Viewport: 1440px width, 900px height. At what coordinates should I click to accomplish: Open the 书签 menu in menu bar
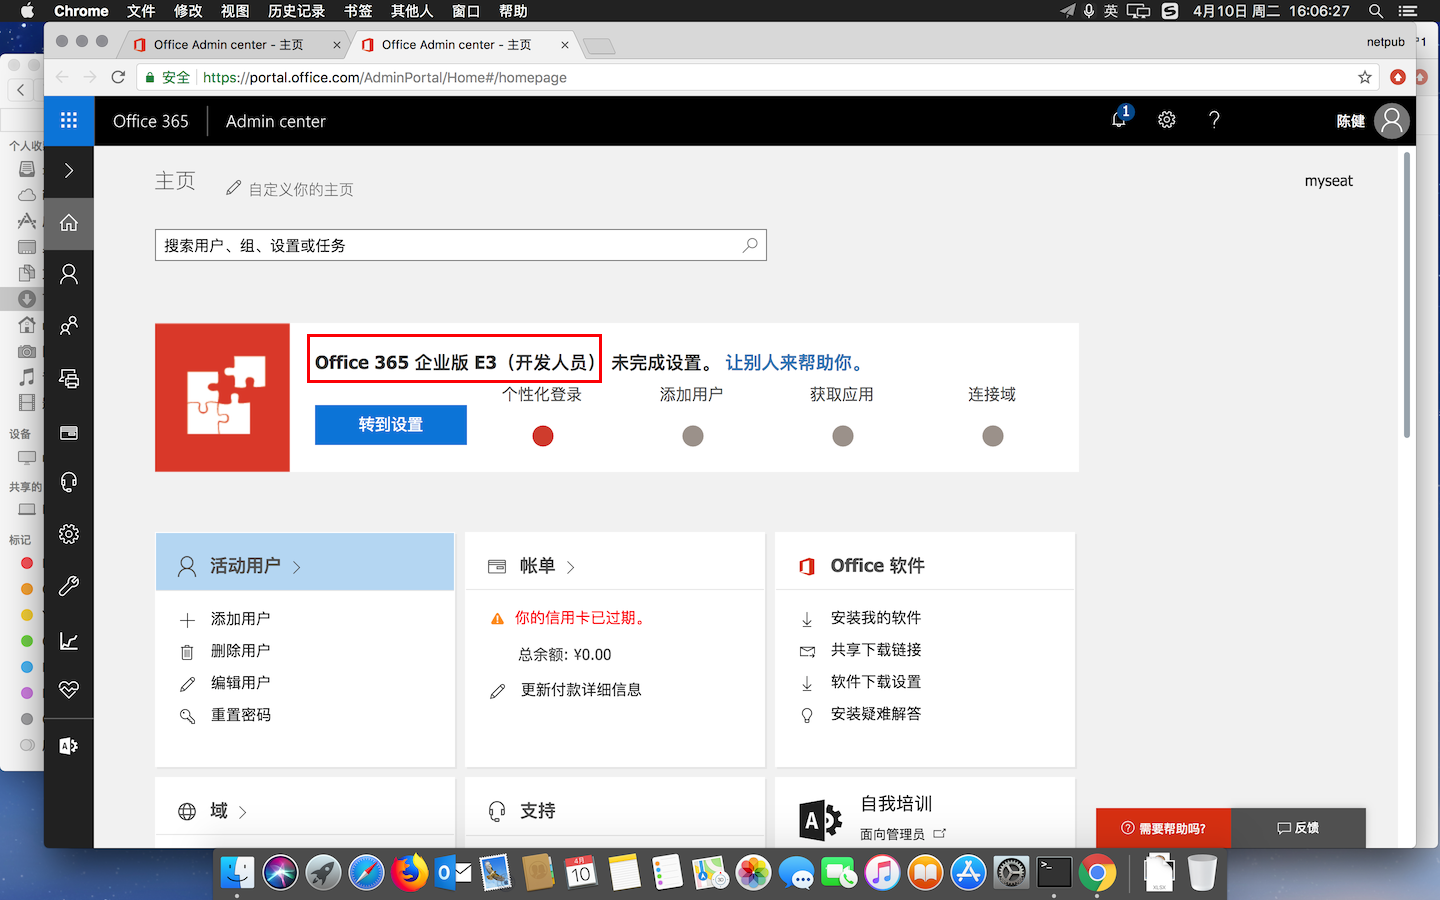point(358,11)
